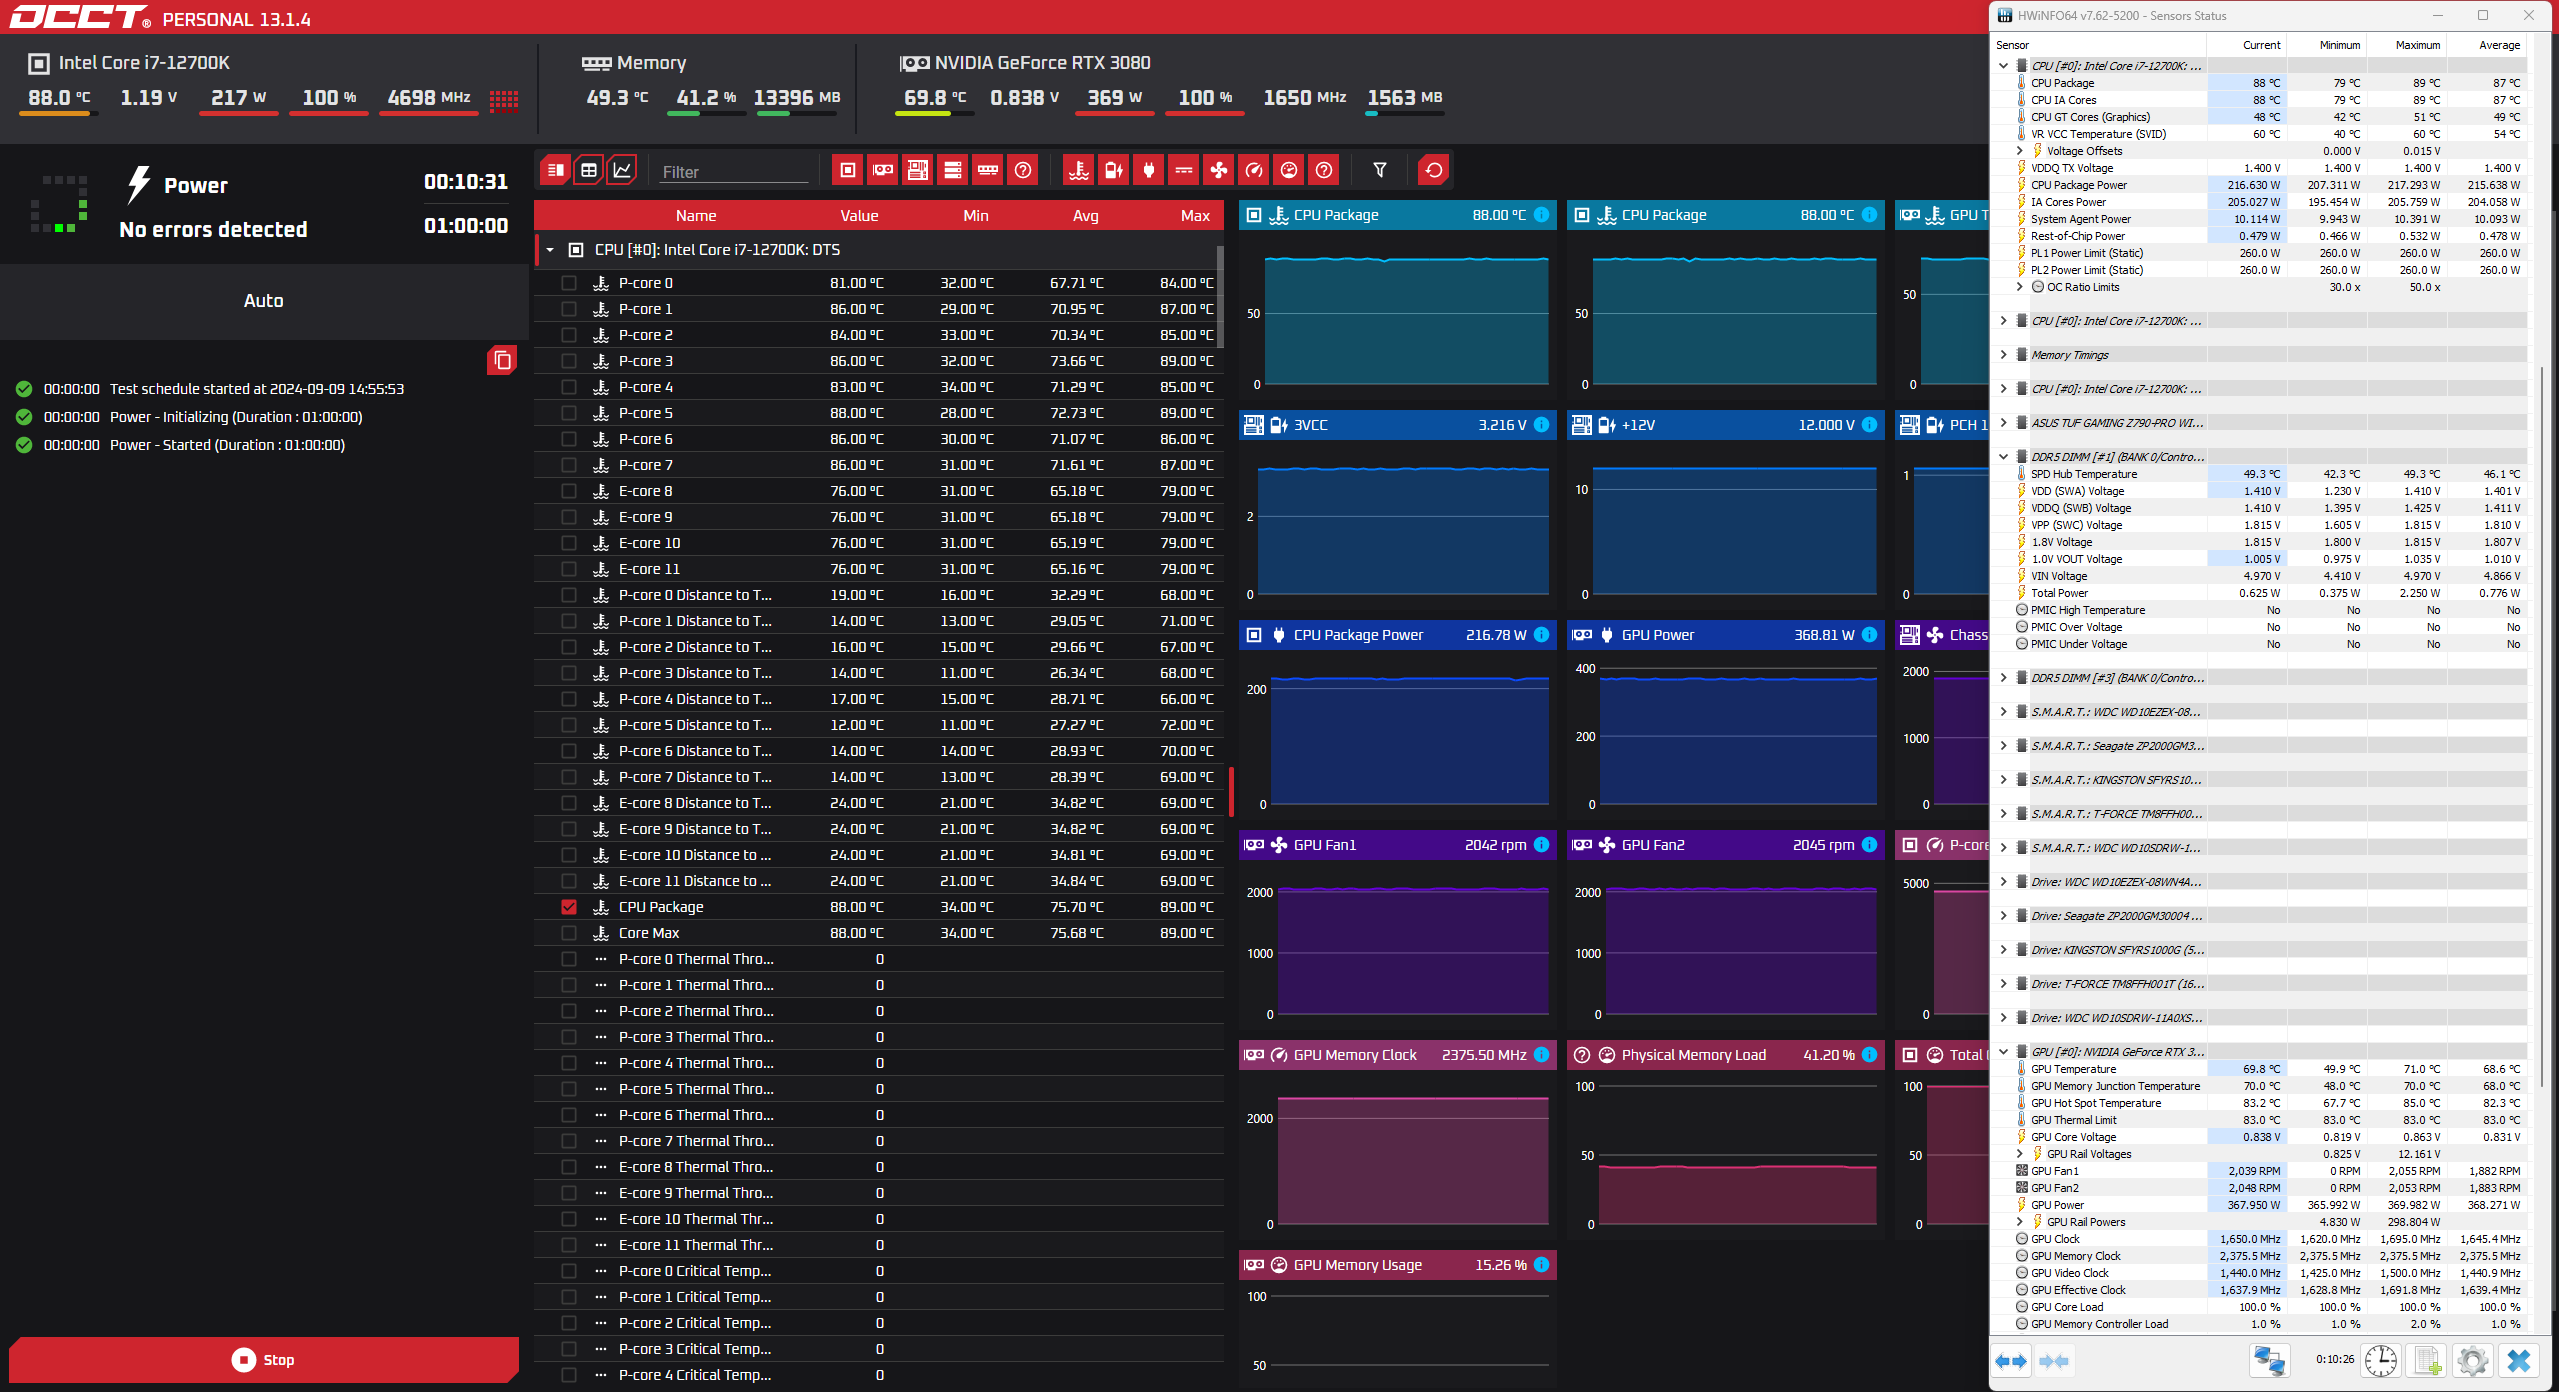The height and width of the screenshot is (1392, 2559).
Task: Show temperature sensors using the thermometer icon
Action: click(x=1079, y=170)
